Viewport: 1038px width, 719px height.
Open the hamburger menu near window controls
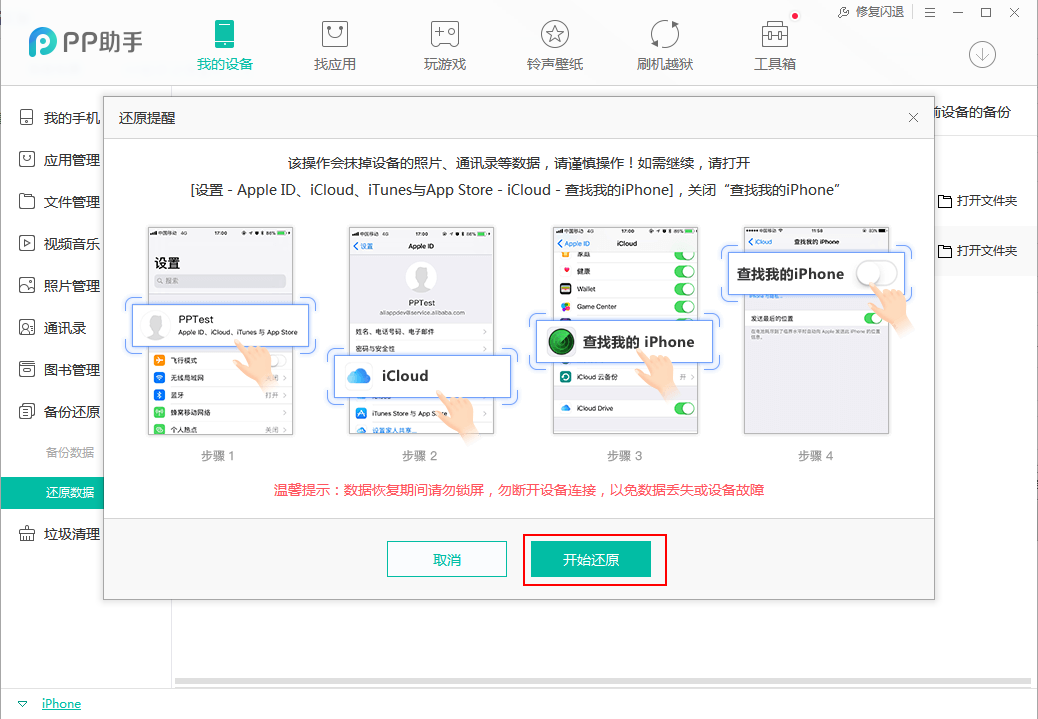930,12
